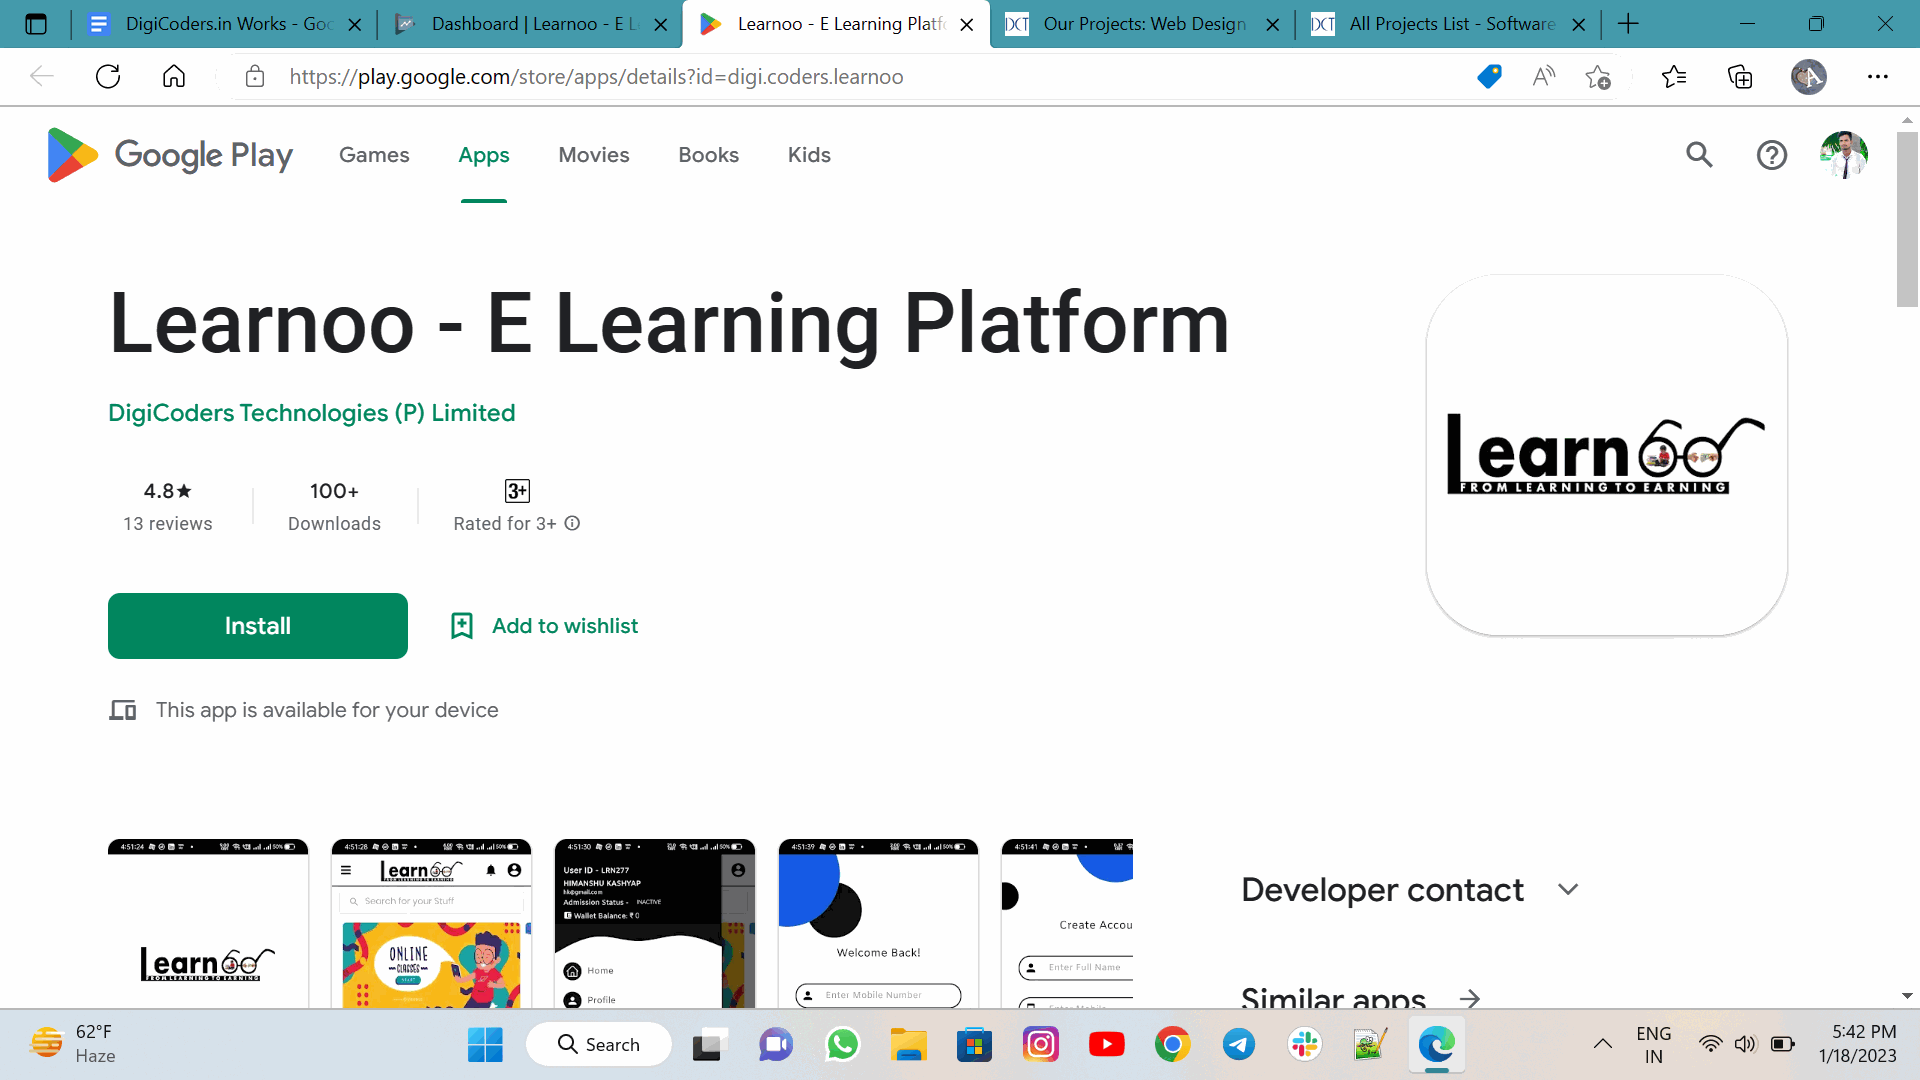Close the Learnoo E Learning tab

967,25
